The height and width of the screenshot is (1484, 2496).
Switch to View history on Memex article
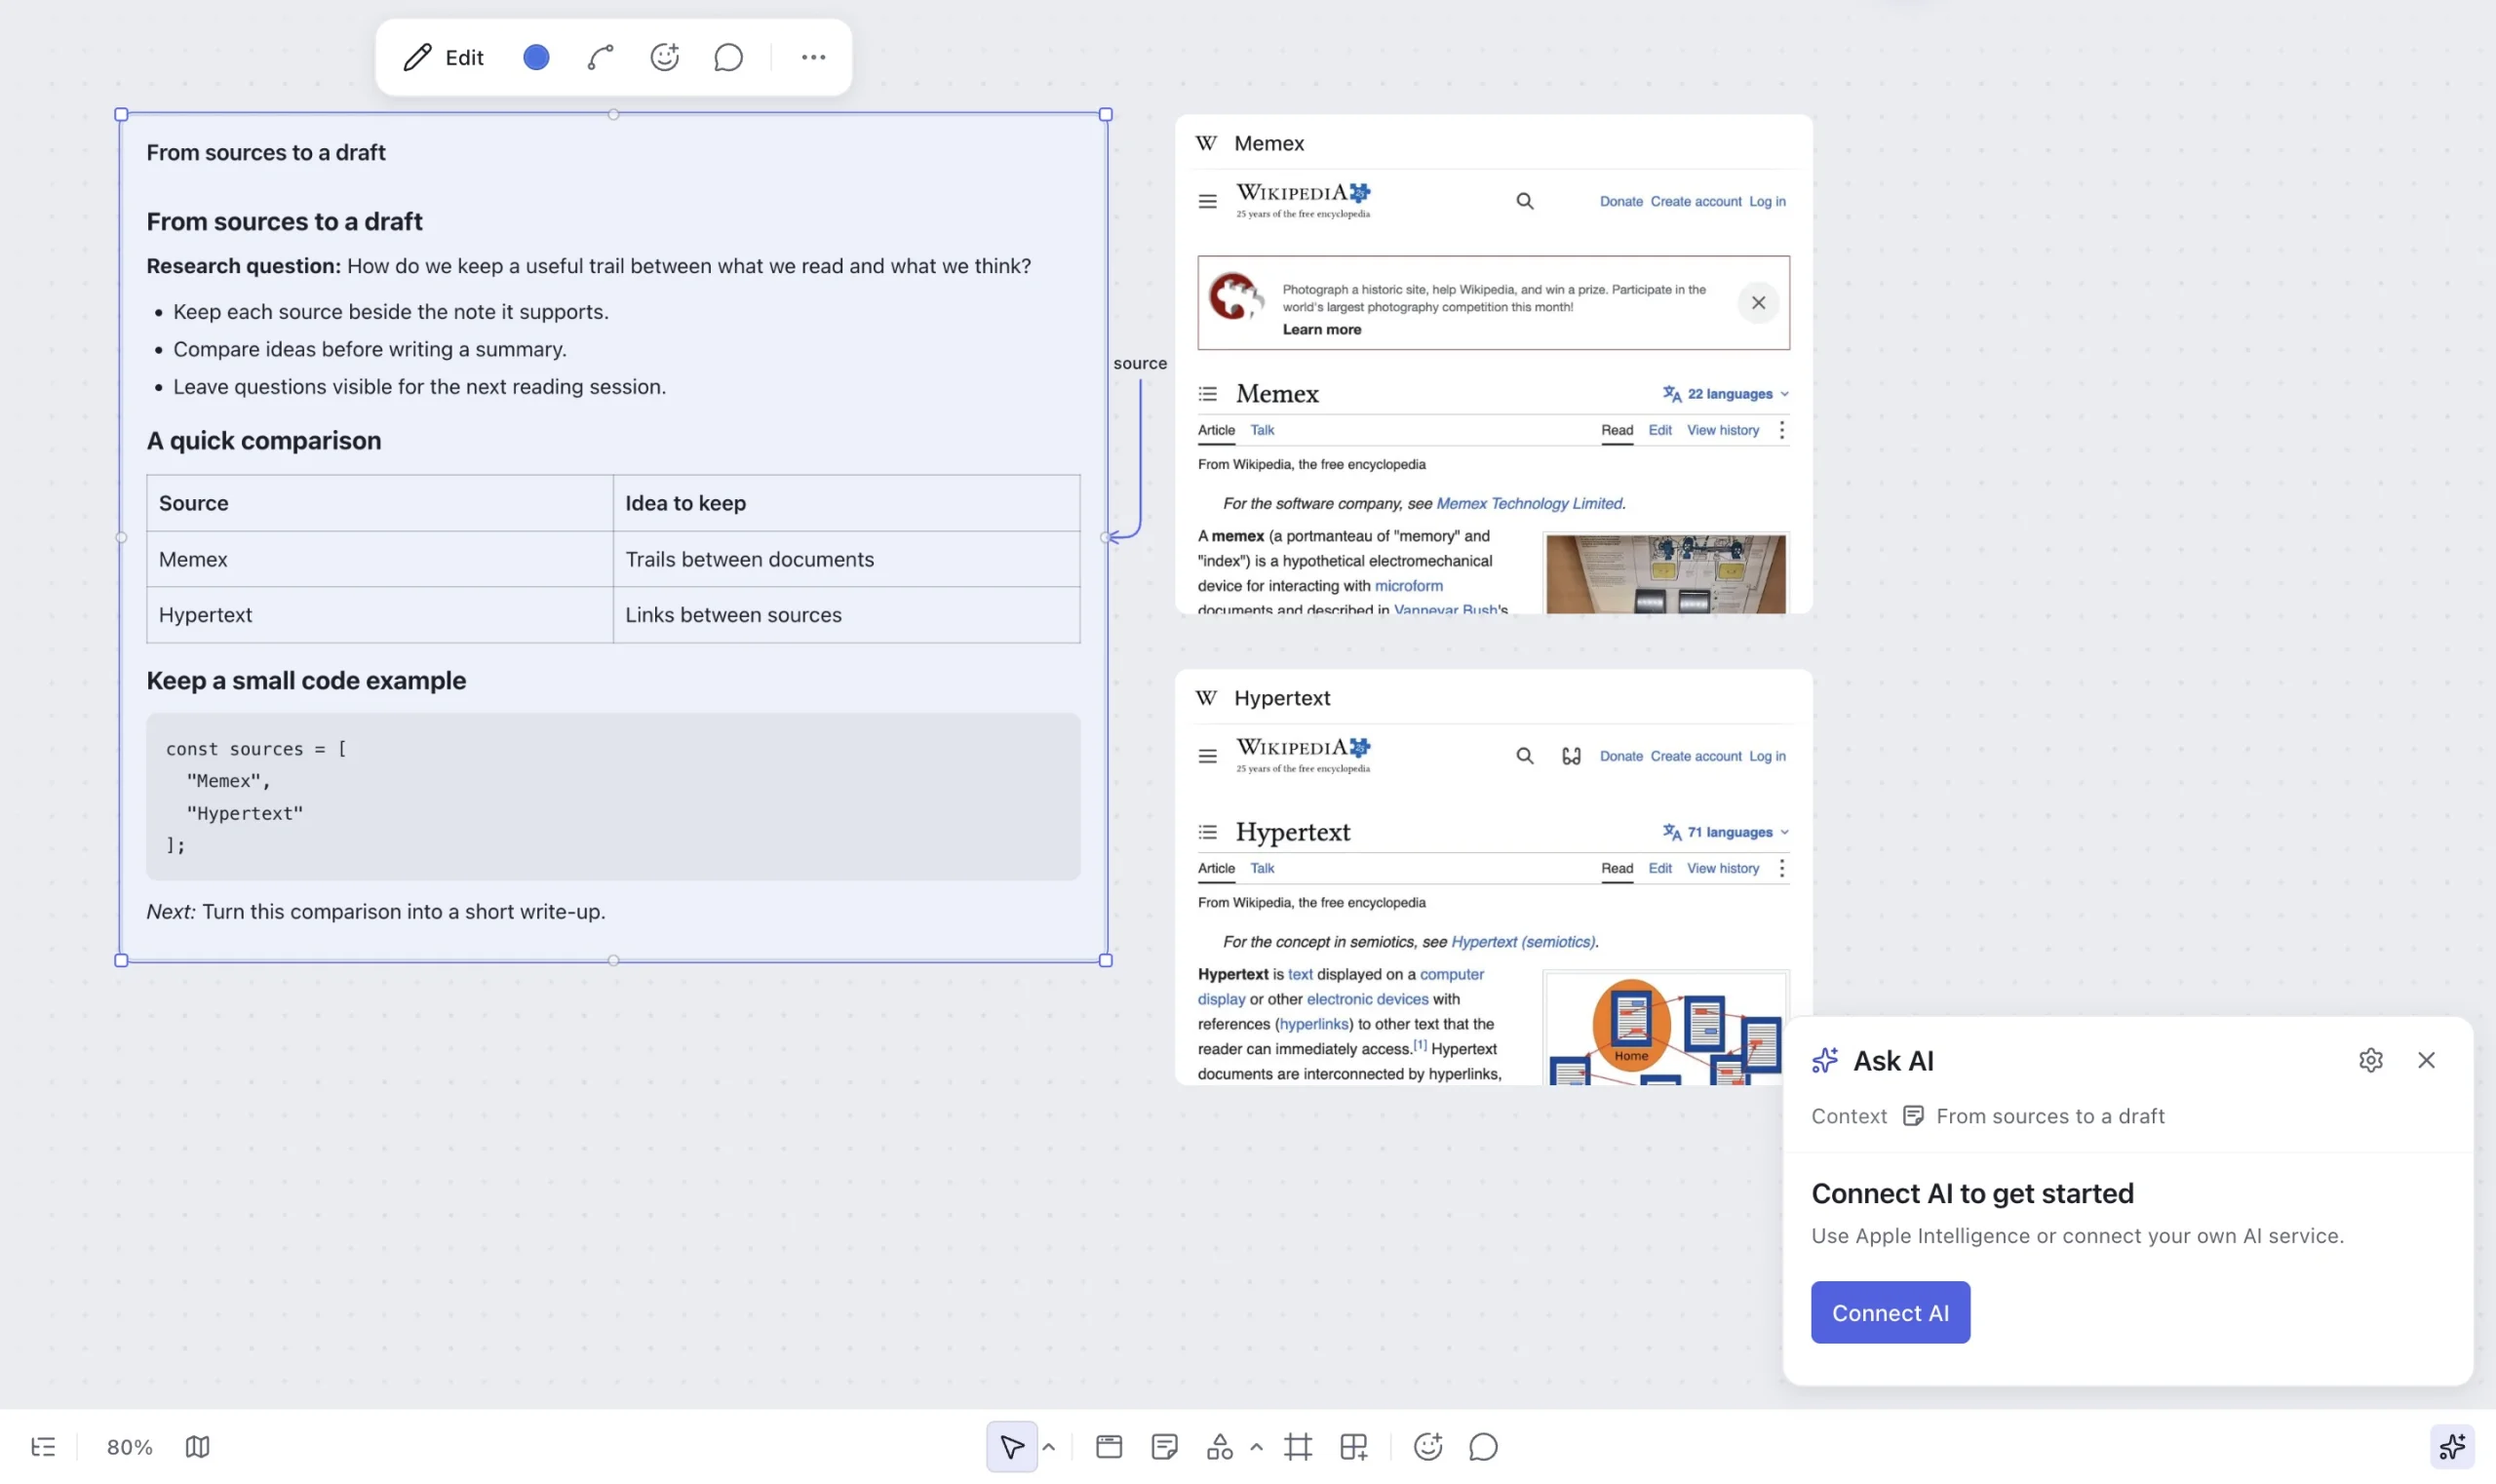point(1722,430)
